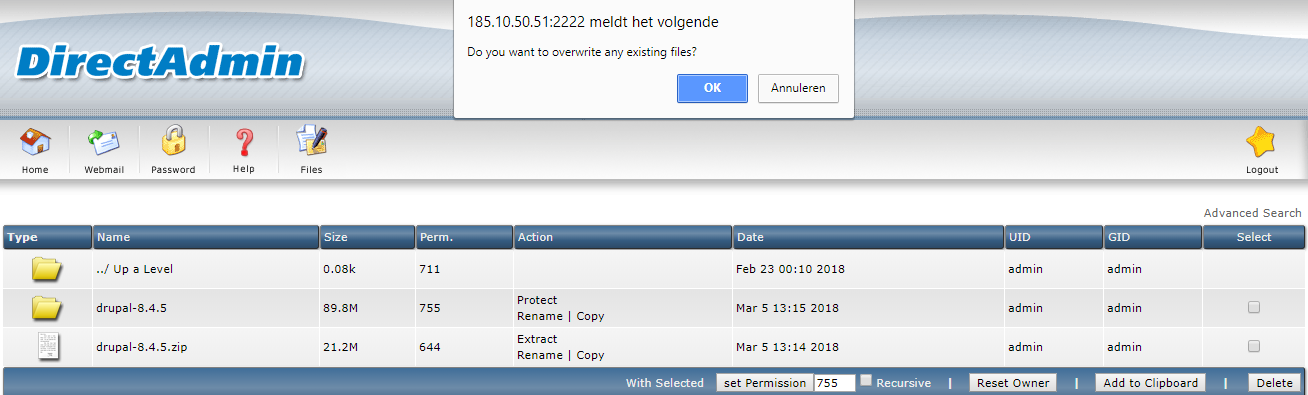The image size is (1308, 395).
Task: Click the drupal-8.4.5.zip file icon
Action: pos(47,347)
